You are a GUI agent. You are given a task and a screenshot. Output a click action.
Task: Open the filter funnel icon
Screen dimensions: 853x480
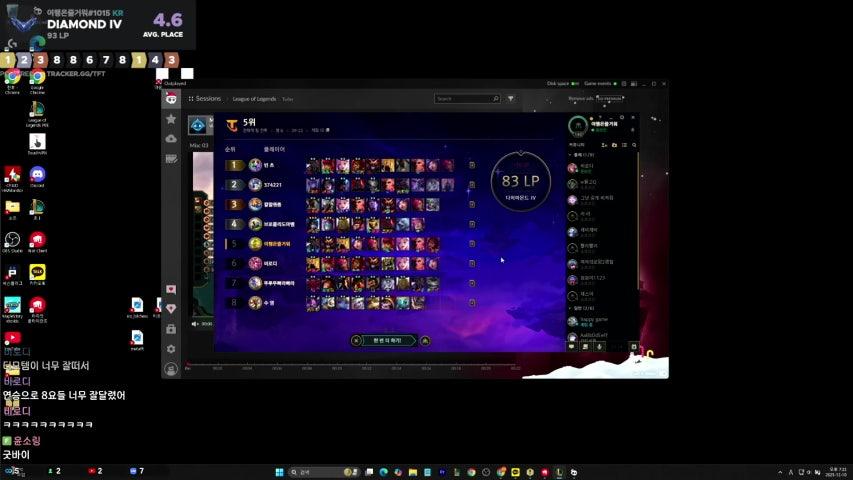(x=510, y=99)
